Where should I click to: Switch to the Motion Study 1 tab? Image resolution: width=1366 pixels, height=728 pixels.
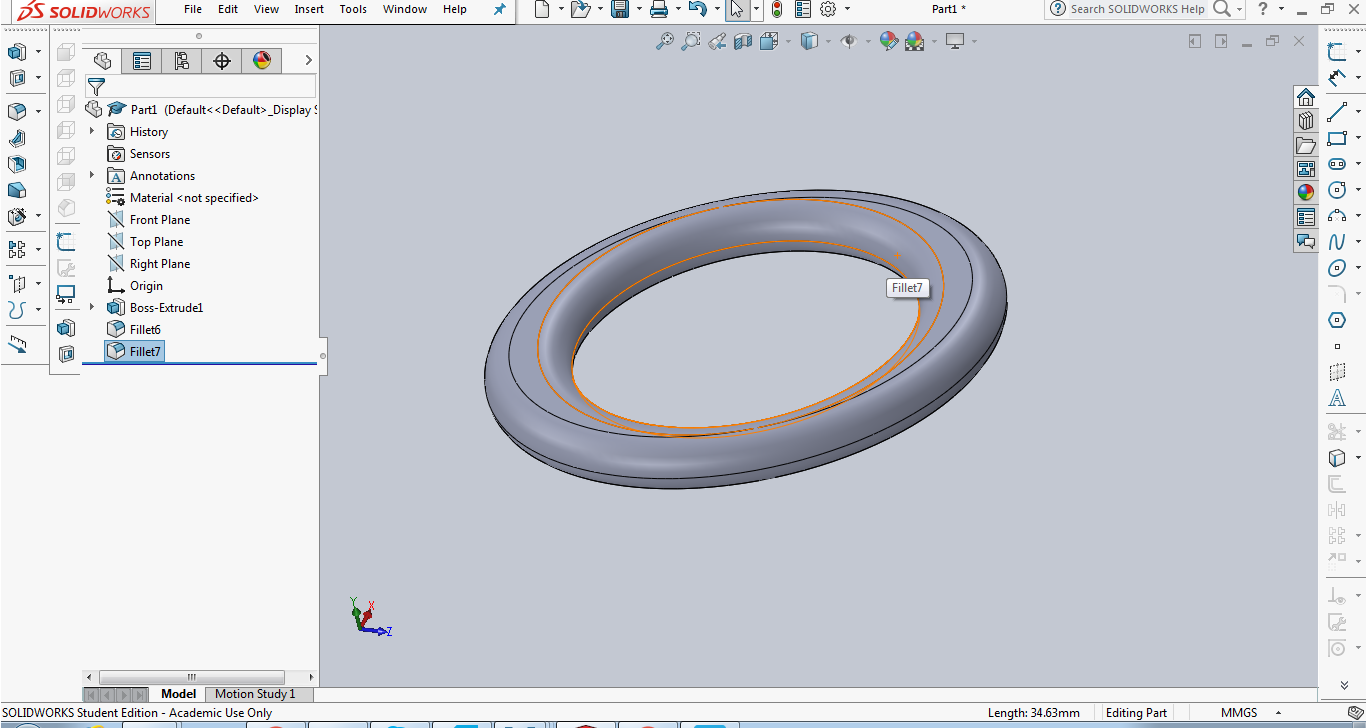[255, 694]
